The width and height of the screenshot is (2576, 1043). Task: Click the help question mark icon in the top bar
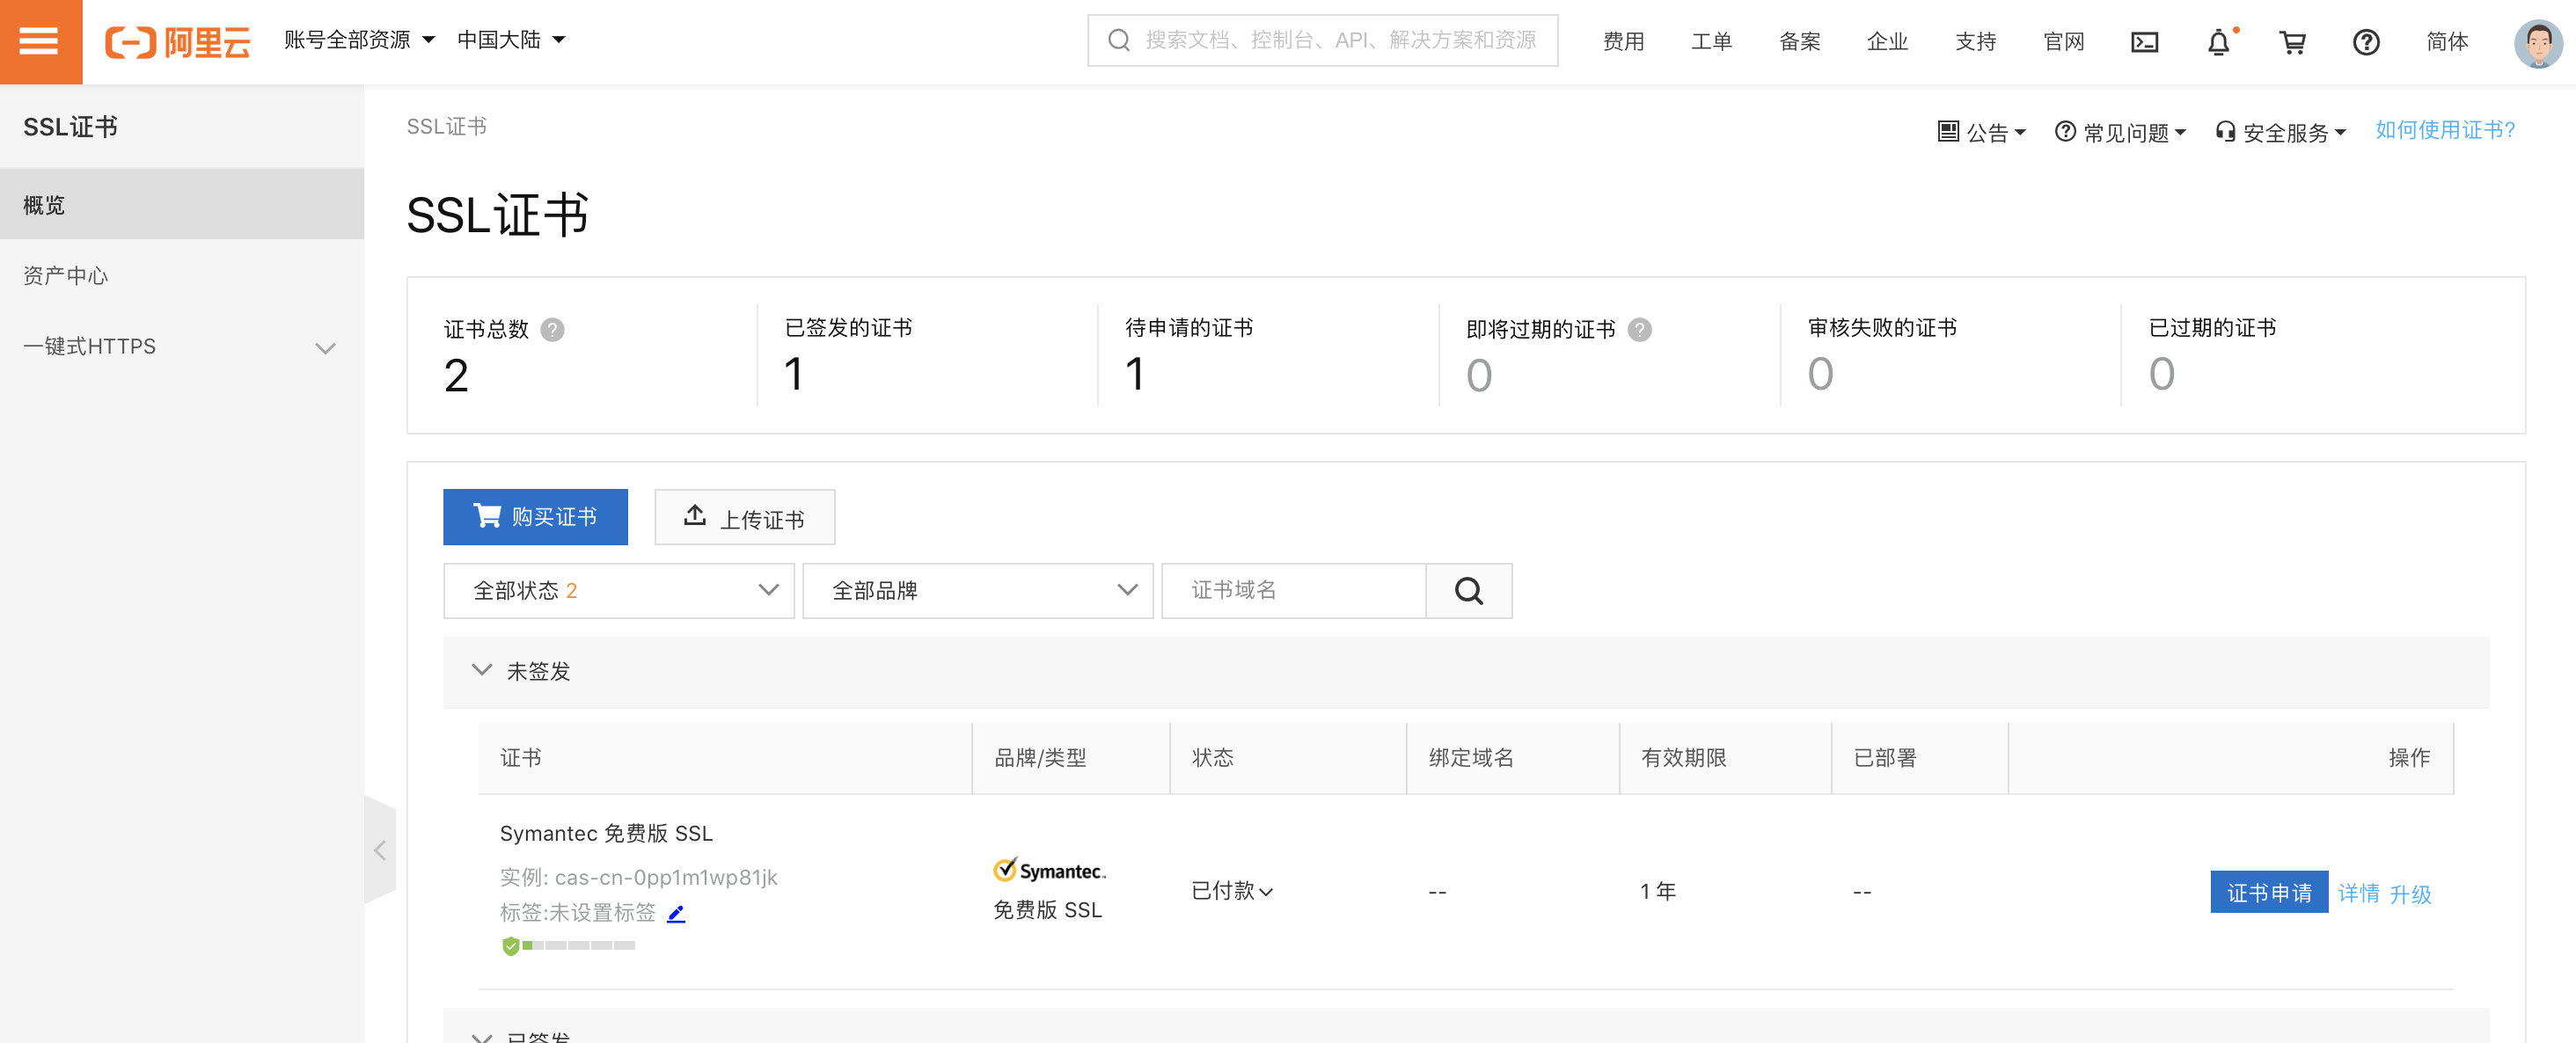[x=2366, y=42]
